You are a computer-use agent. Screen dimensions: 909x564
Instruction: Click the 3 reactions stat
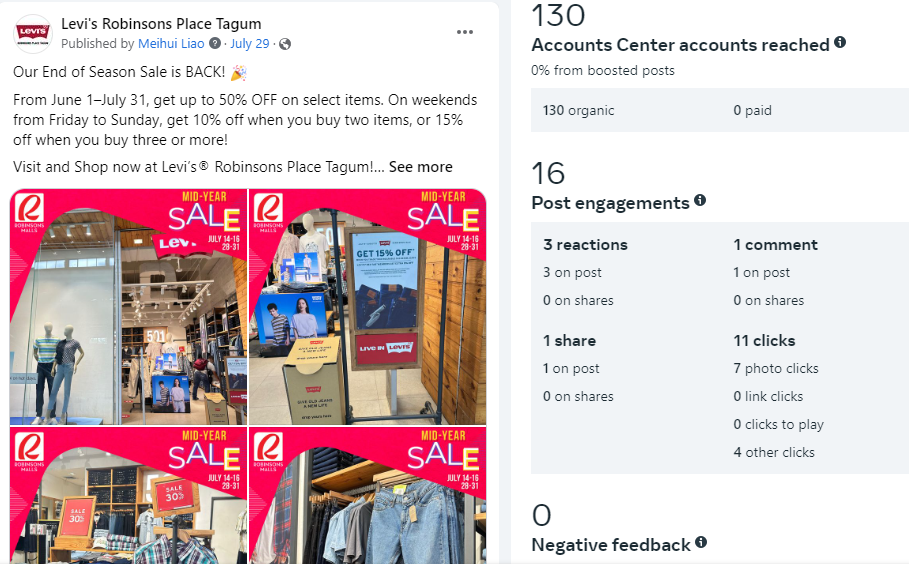[586, 245]
